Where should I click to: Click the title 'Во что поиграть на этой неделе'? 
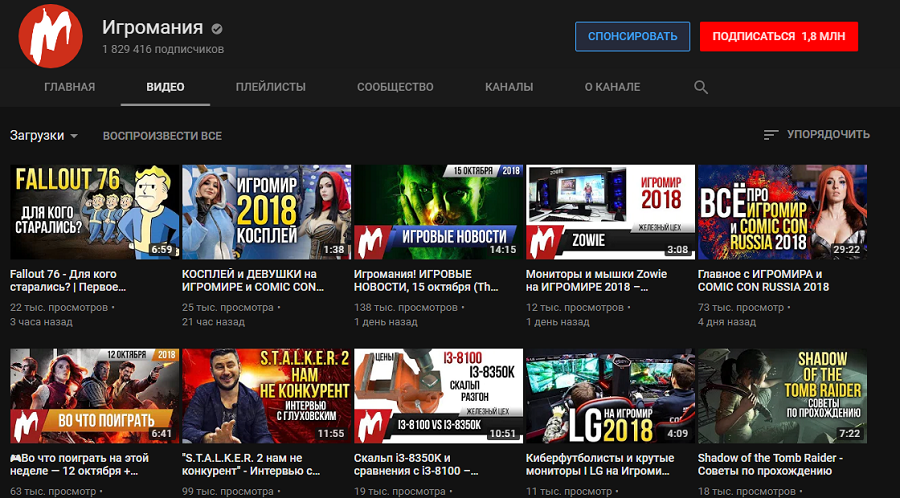pos(79,465)
